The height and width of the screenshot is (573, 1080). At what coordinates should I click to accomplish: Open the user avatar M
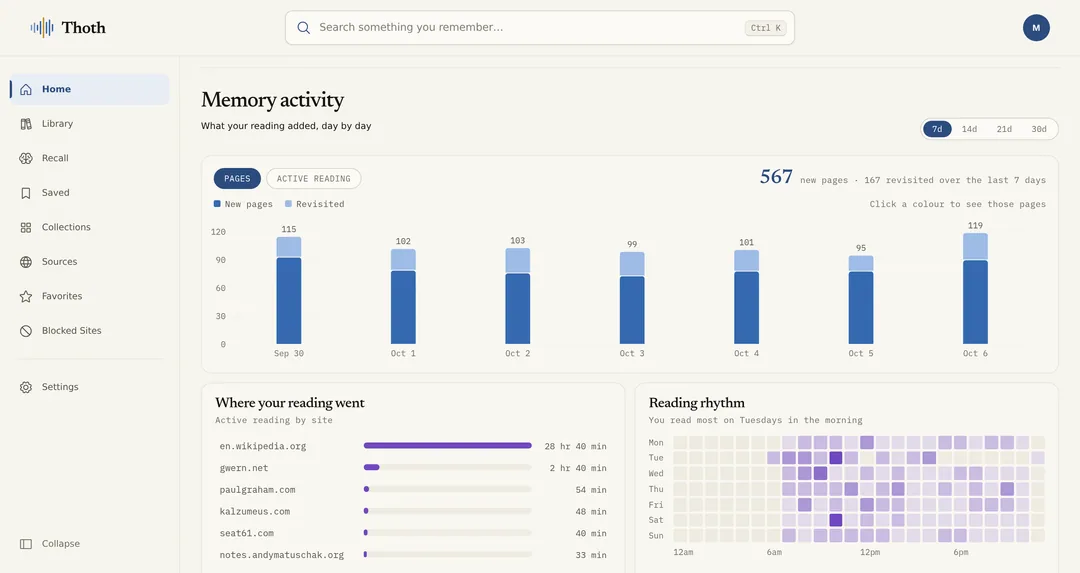[1036, 28]
